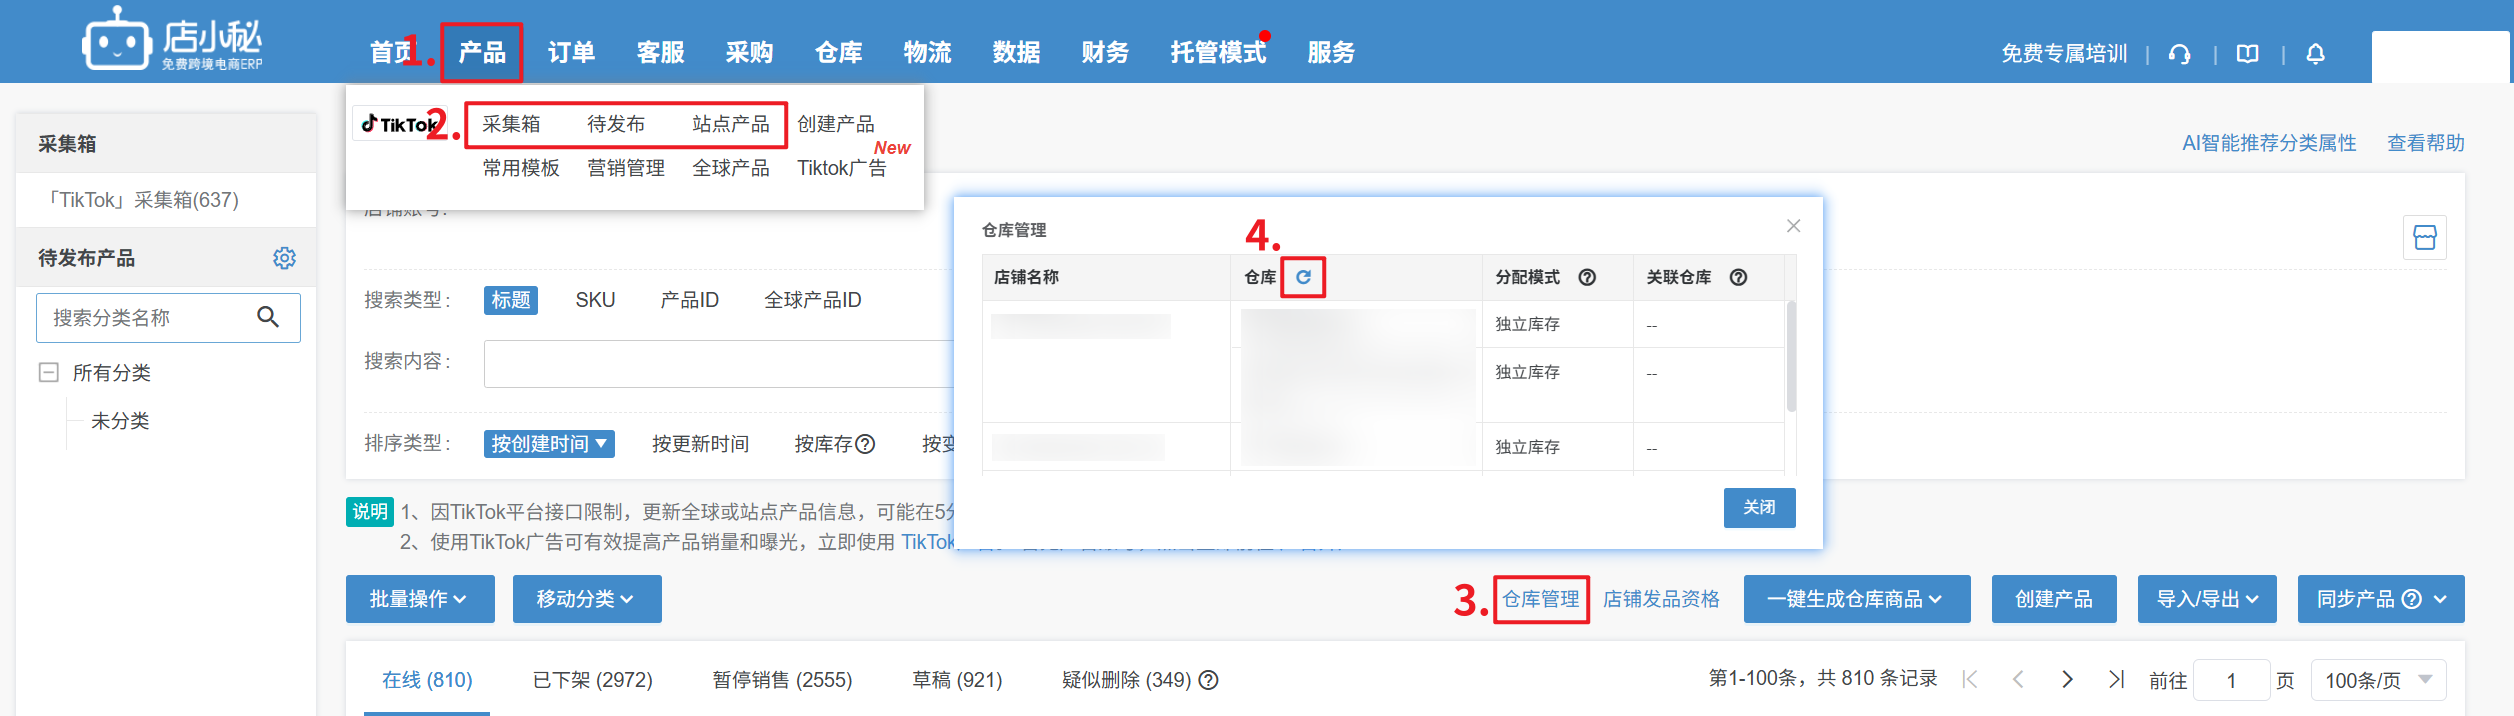
Task: Switch to the 已下架 (2972) tab
Action: 592,680
